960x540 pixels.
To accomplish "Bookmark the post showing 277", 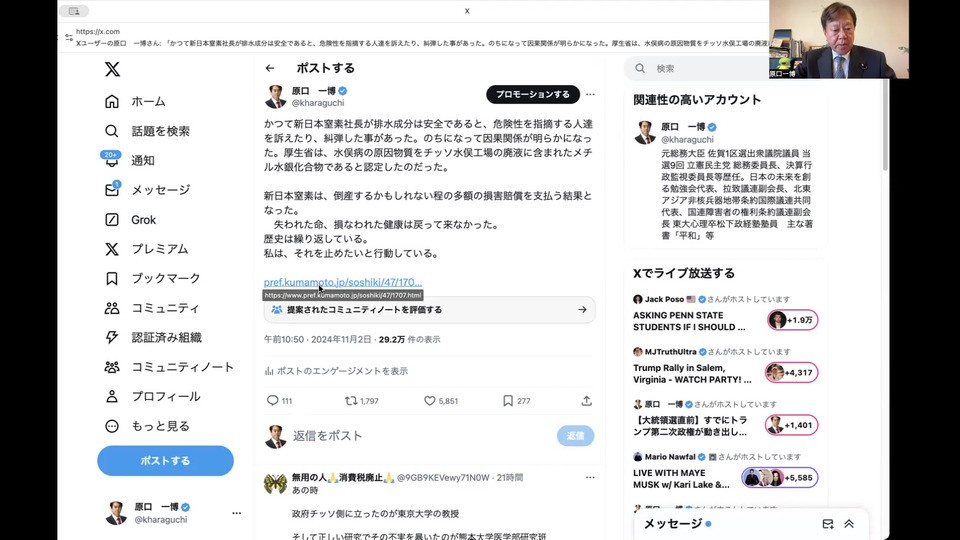I will 516,401.
